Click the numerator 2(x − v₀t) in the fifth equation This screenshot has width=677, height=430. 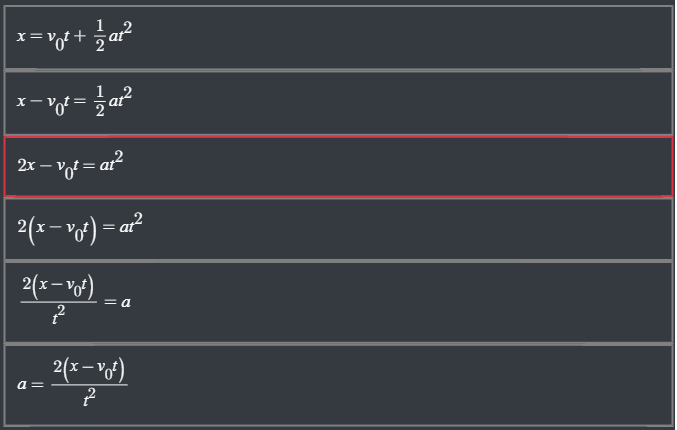point(58,287)
